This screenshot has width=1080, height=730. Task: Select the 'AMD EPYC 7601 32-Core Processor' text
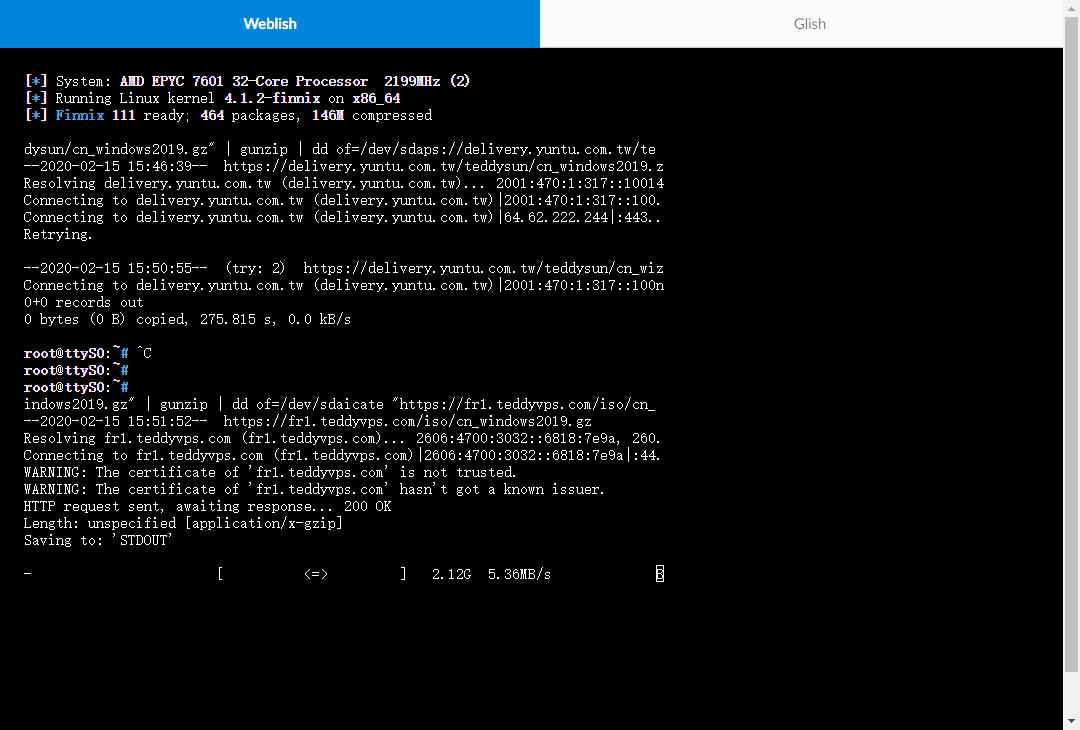point(244,81)
